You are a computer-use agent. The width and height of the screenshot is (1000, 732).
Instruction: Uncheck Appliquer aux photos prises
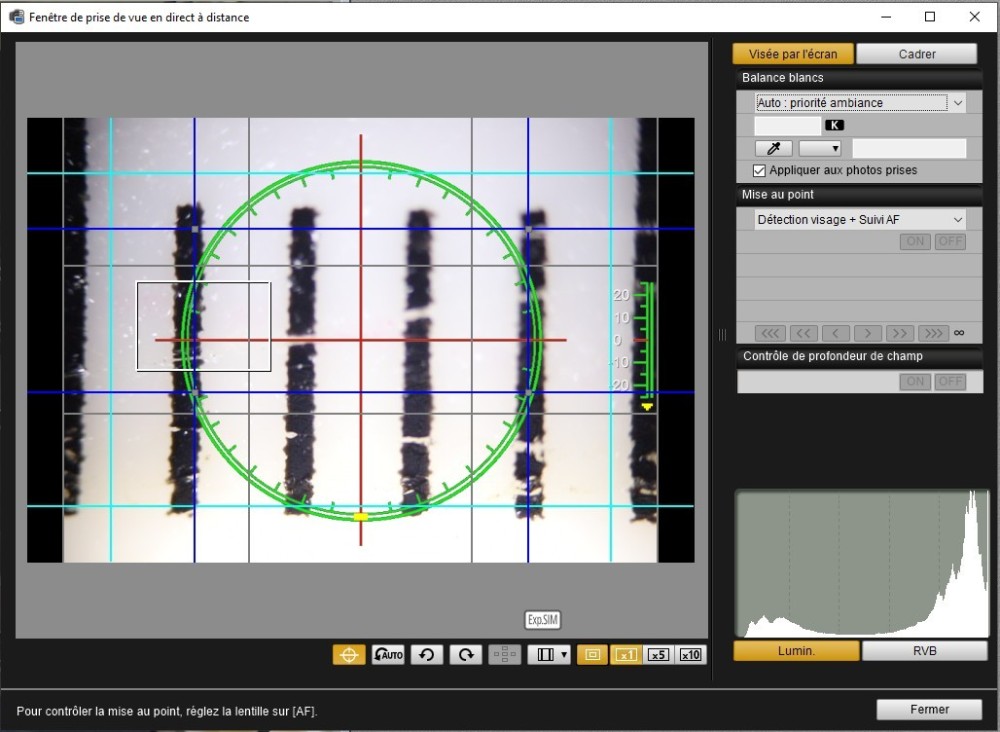click(759, 170)
